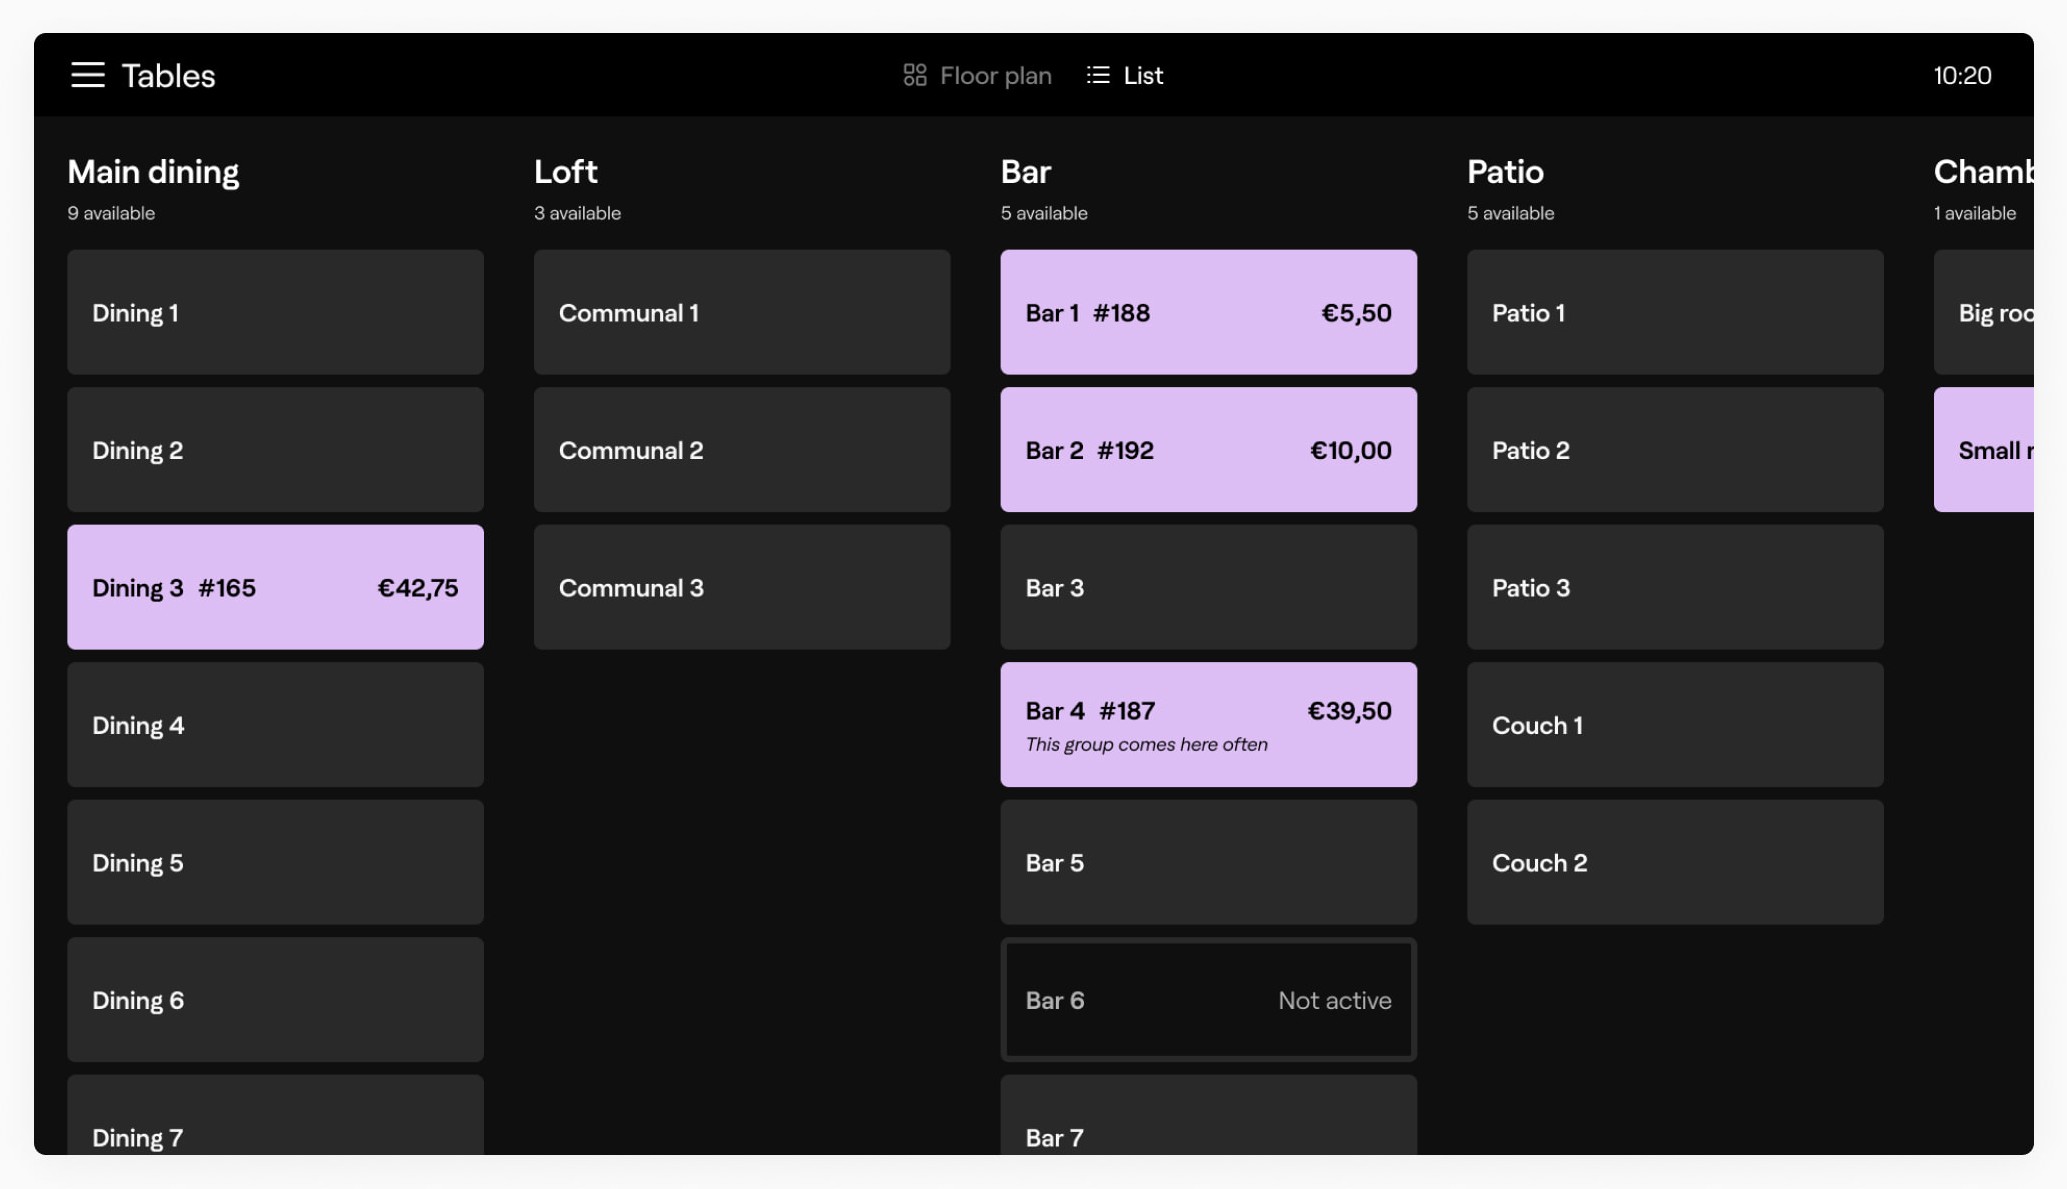
Task: Select the inactive Bar 6 table
Action: pos(1208,999)
